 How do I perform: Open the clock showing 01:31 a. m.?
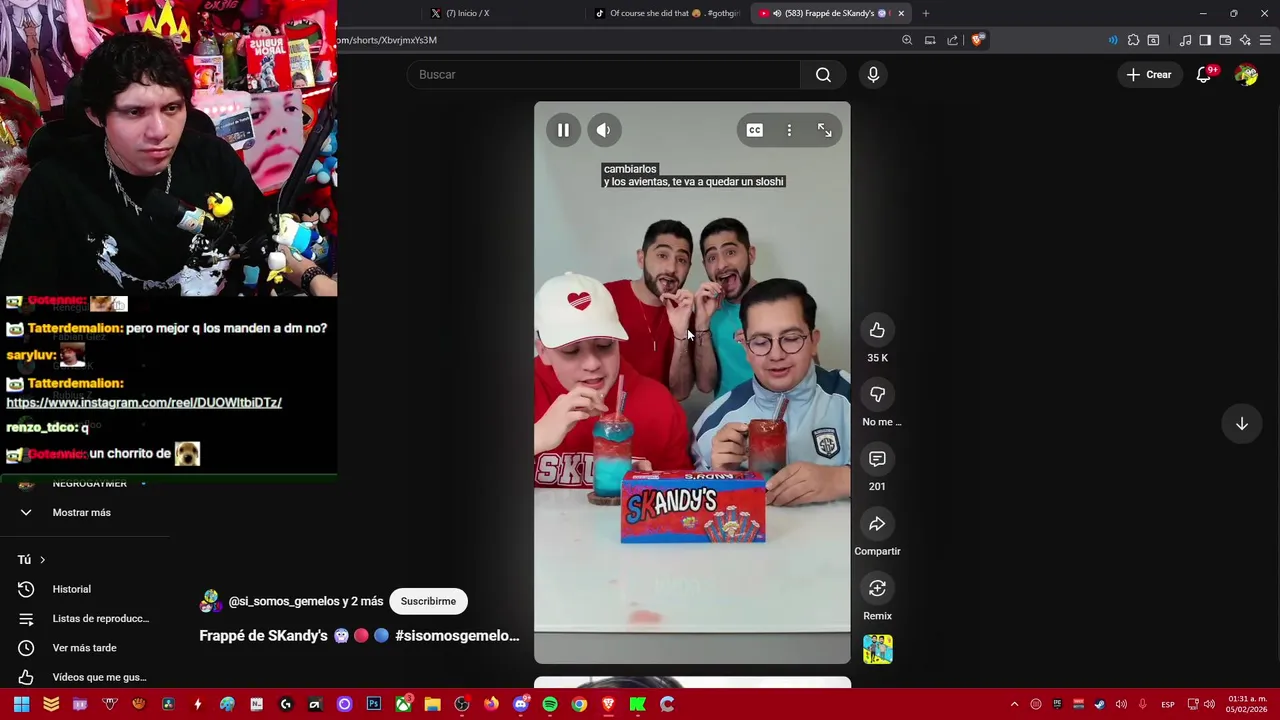pos(1247,704)
